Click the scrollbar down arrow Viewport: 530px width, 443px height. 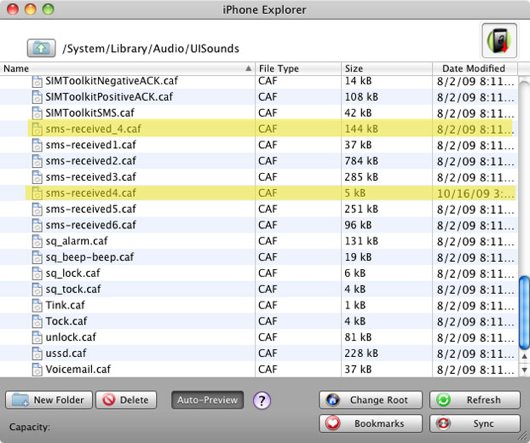tap(524, 370)
